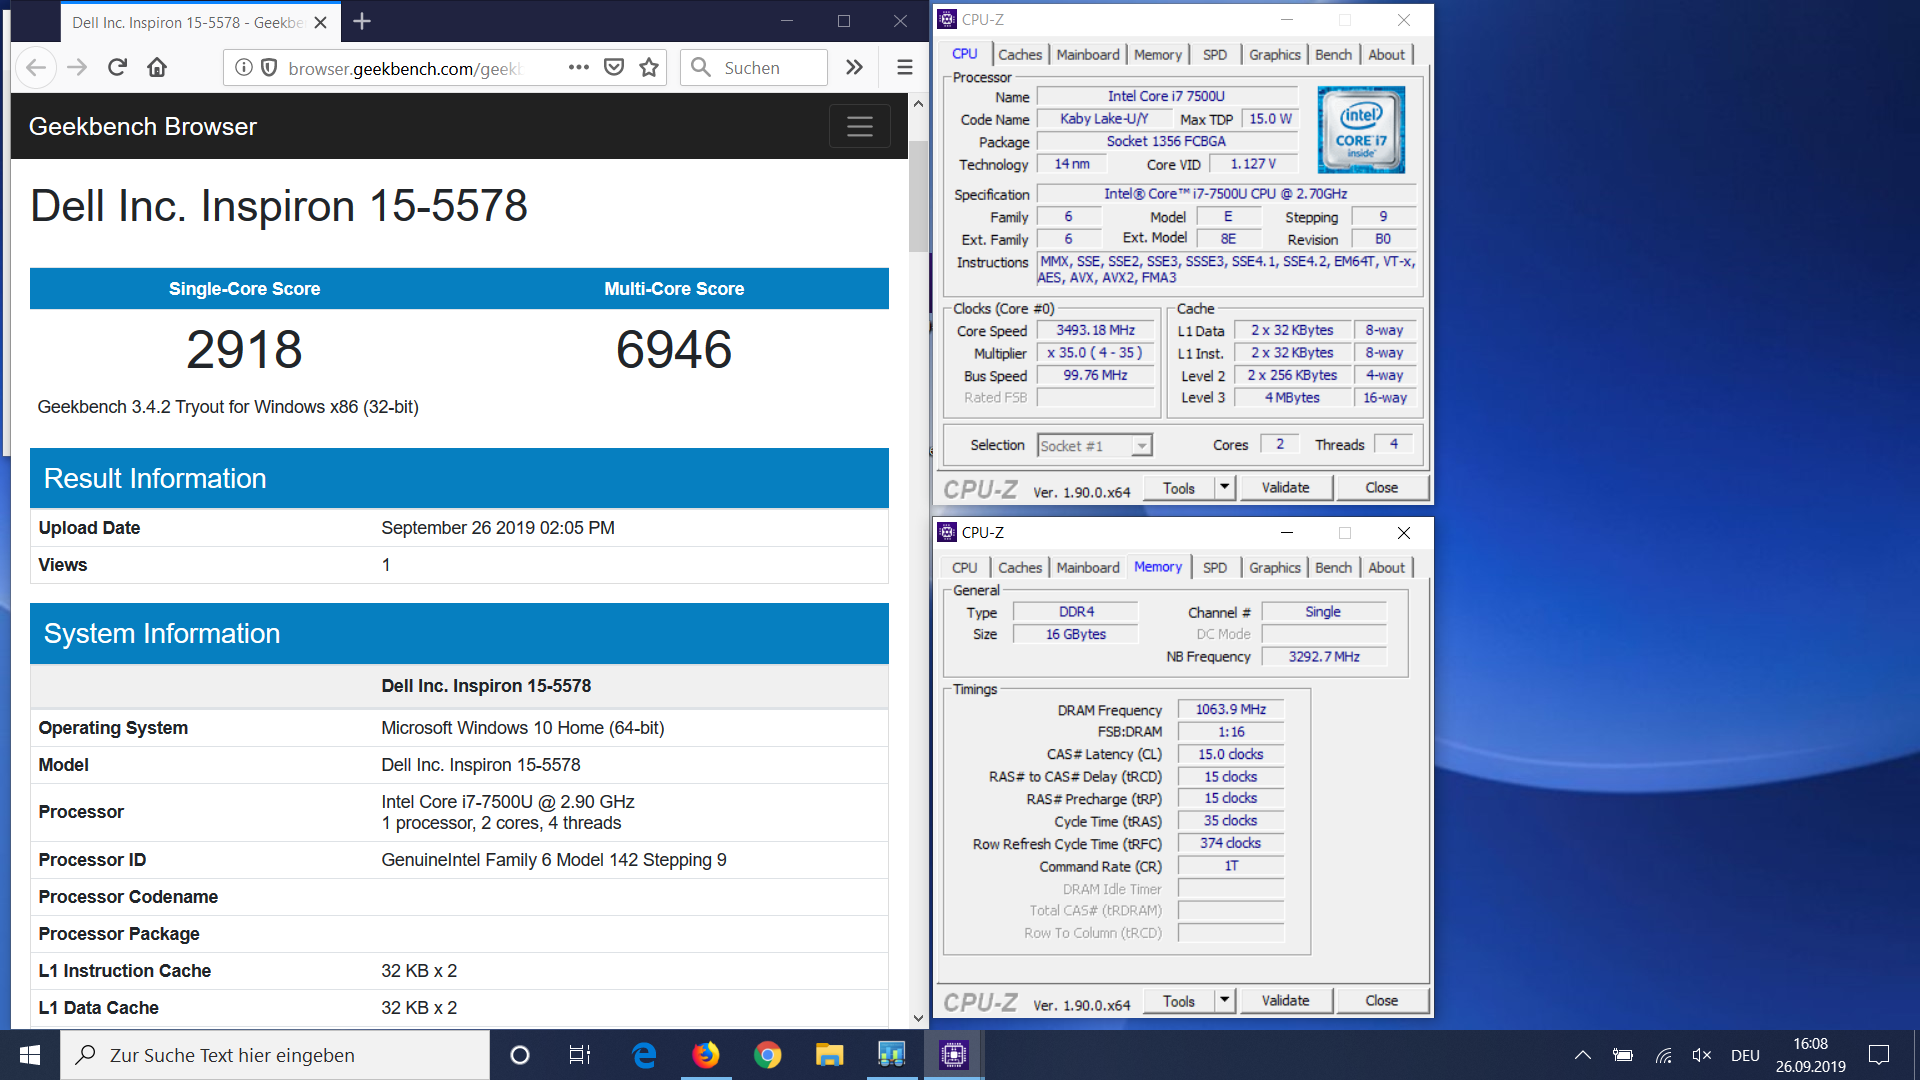
Task: Toggle Geekbench Browser navigation menu
Action: pyautogui.click(x=860, y=126)
